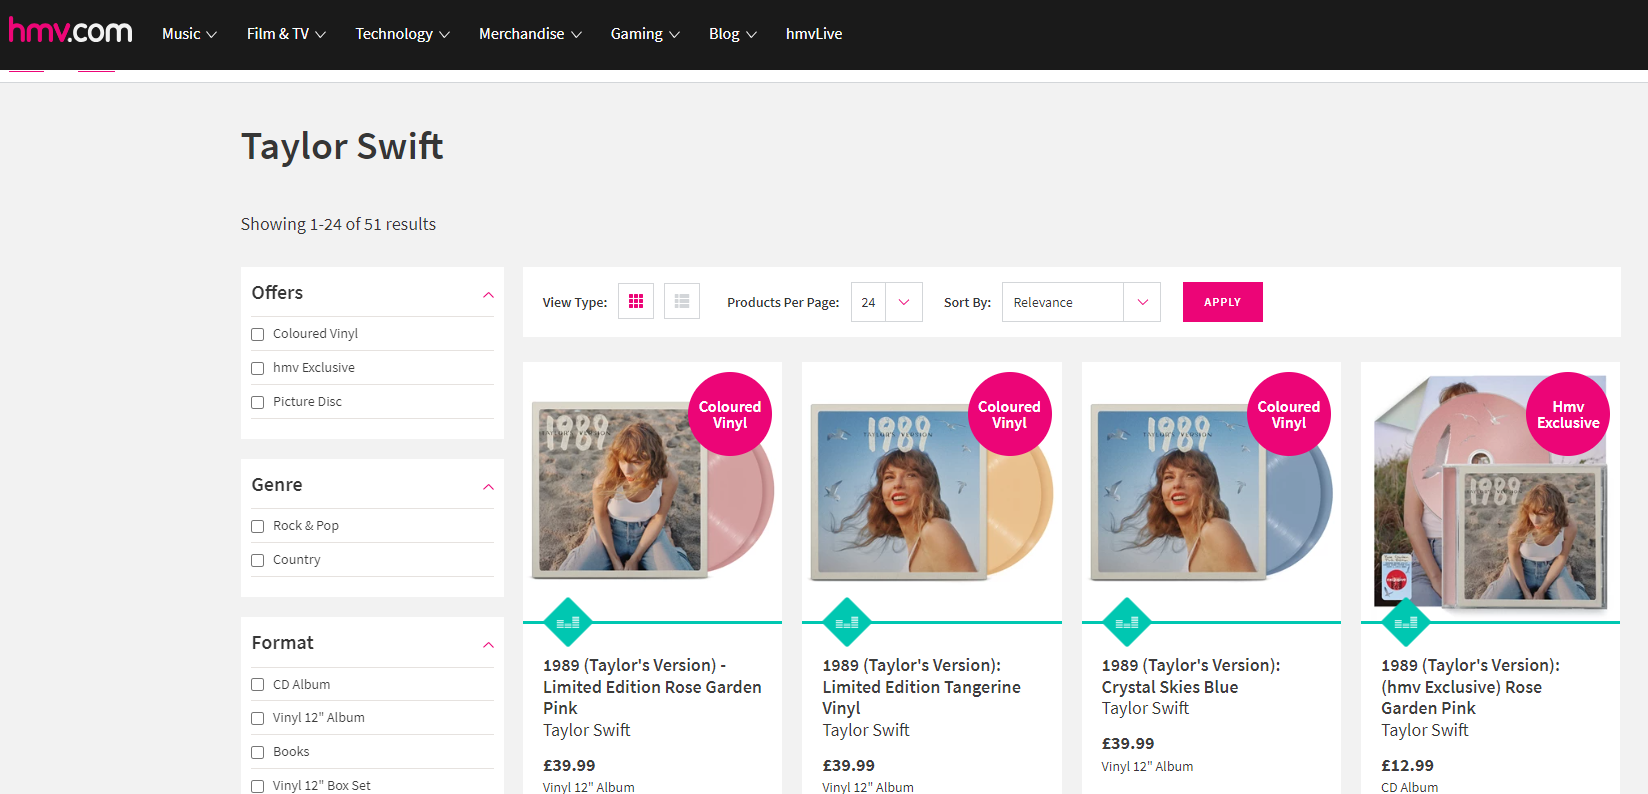
Task: Open the Products Per Page dropdown
Action: click(x=886, y=302)
